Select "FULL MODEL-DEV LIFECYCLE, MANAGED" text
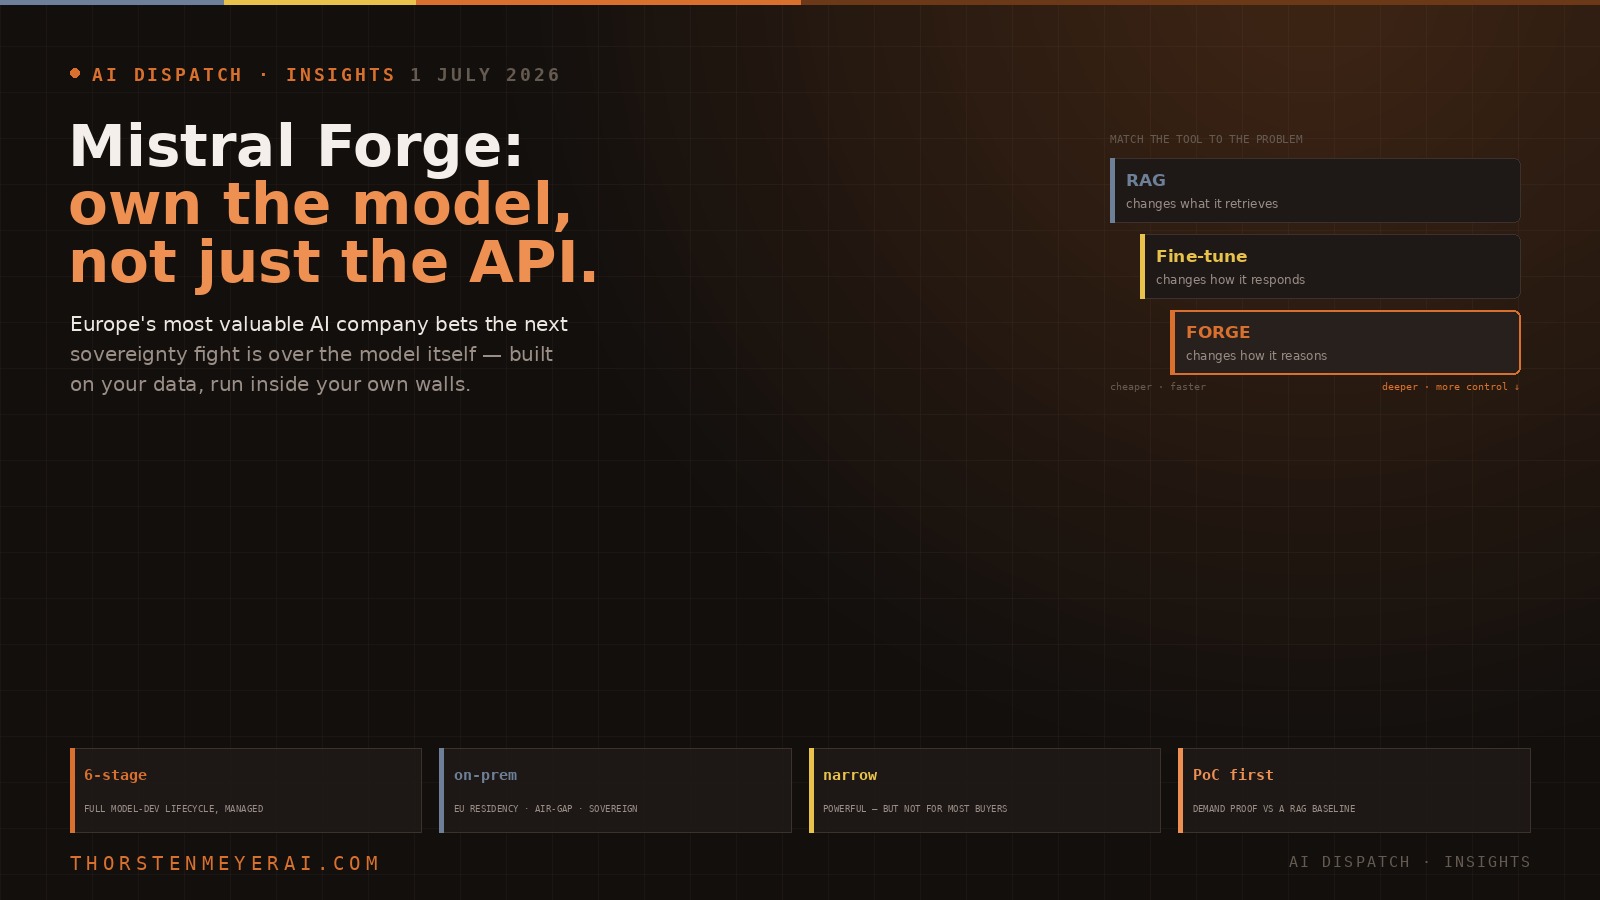 pos(174,809)
